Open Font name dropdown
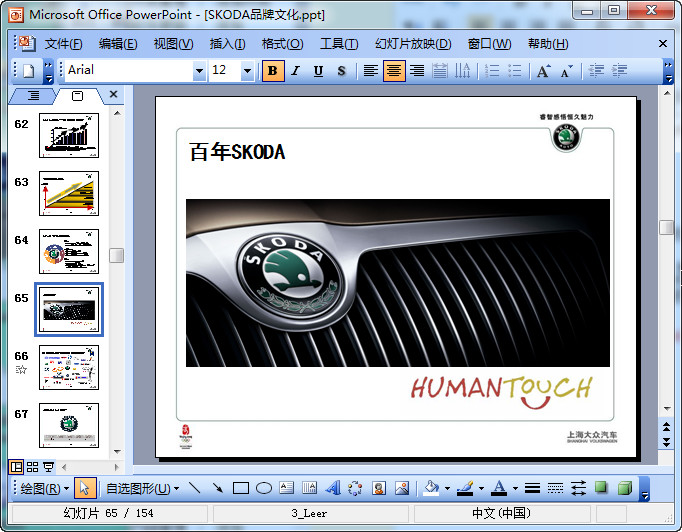This screenshot has height=532, width=682. tap(199, 71)
